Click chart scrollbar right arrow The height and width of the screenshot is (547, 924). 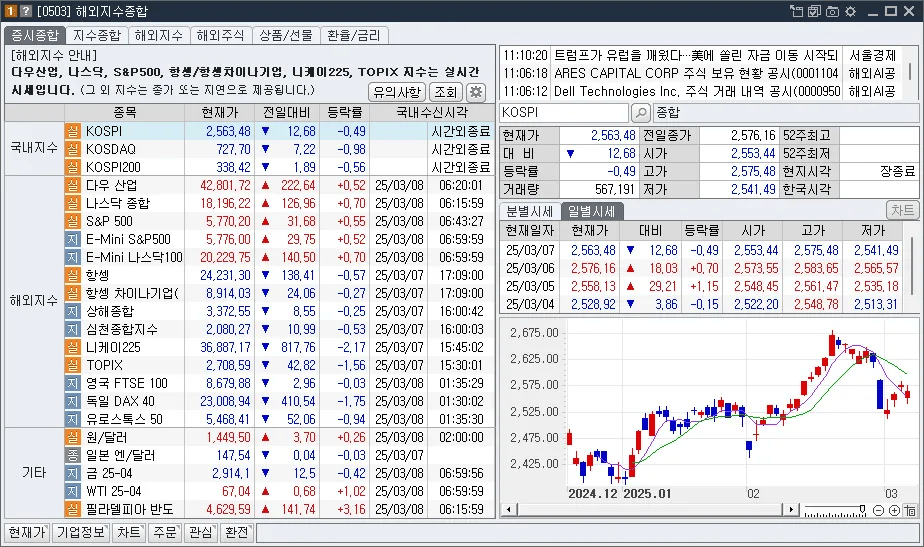click(x=790, y=510)
